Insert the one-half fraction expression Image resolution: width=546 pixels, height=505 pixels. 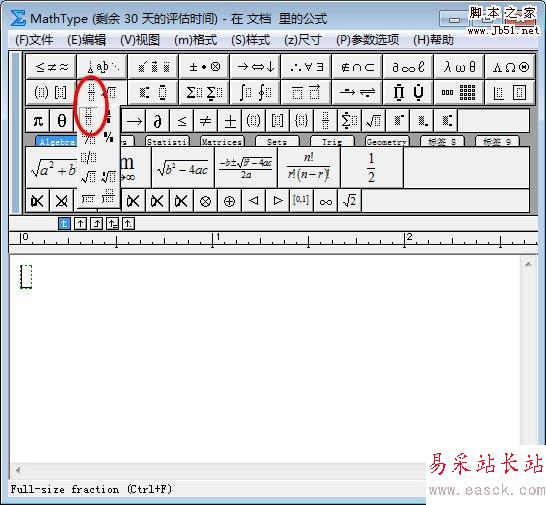(372, 168)
